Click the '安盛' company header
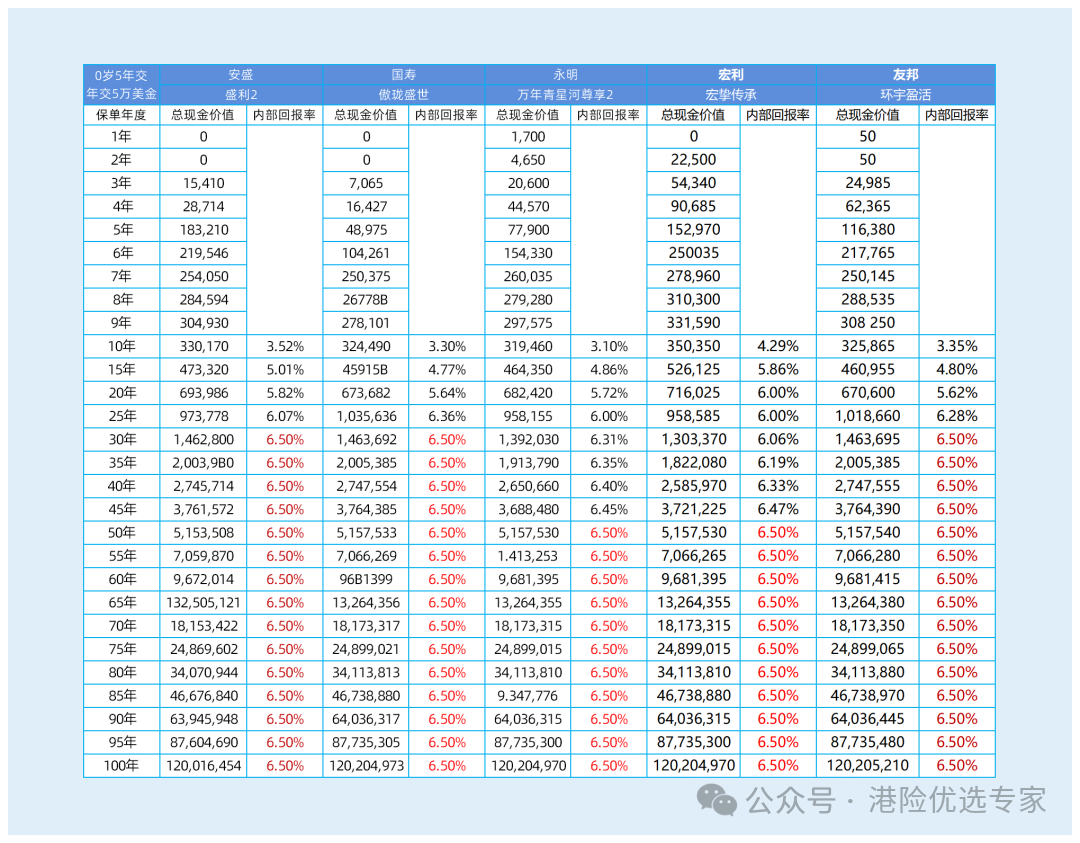 pos(241,74)
